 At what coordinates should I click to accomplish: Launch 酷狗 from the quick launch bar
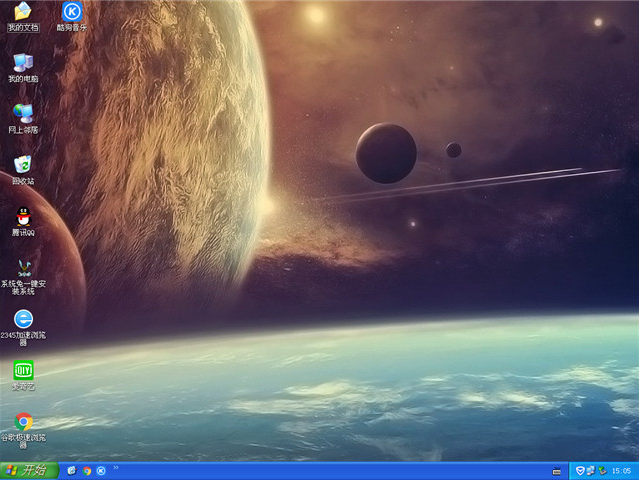(101, 471)
